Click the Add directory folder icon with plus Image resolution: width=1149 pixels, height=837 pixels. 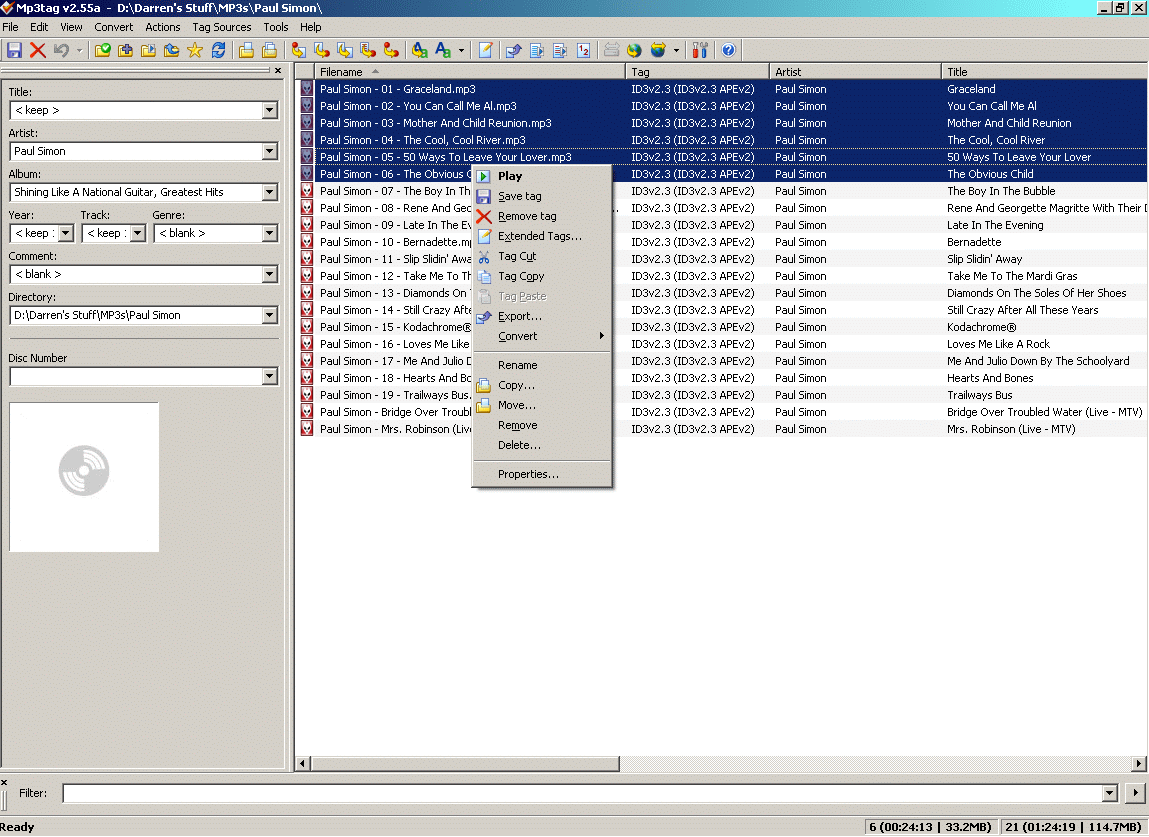tap(125, 50)
